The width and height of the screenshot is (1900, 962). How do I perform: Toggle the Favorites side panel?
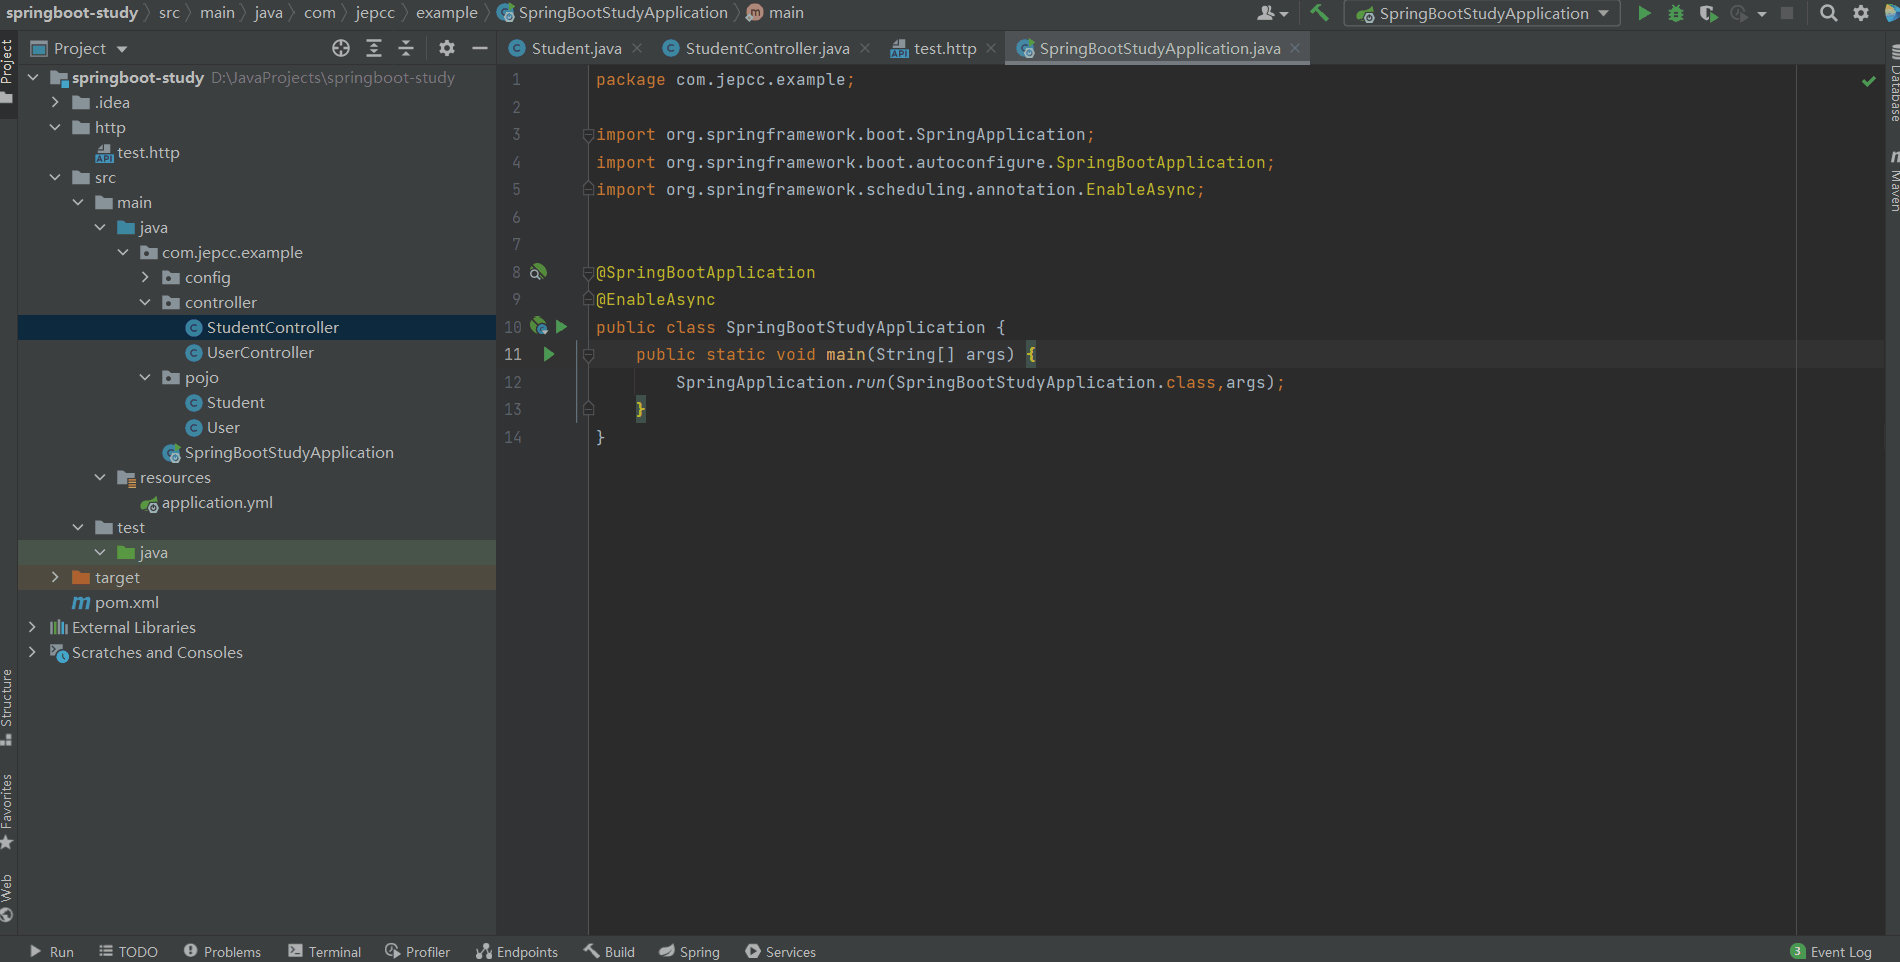[x=7, y=811]
